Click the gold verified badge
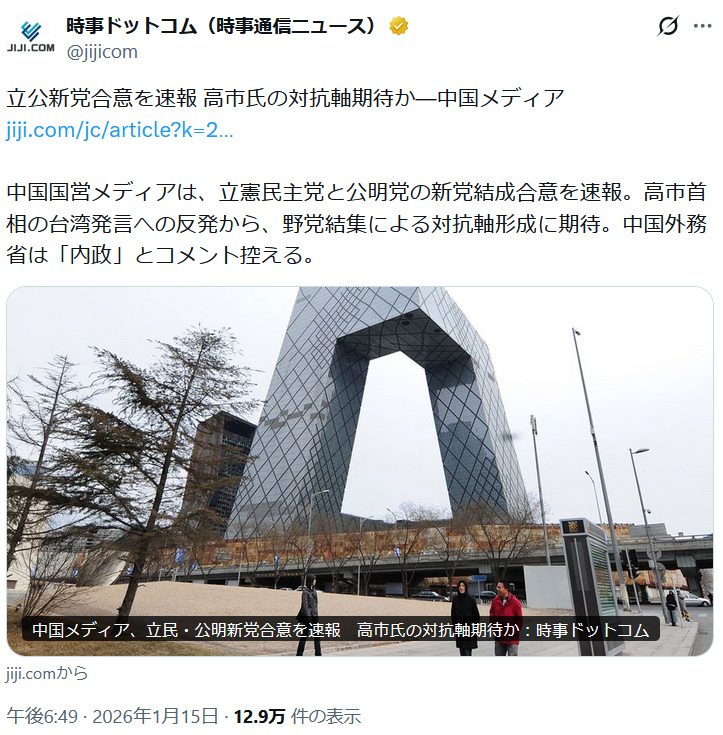Viewport: 723px width, 735px height. pos(399,26)
